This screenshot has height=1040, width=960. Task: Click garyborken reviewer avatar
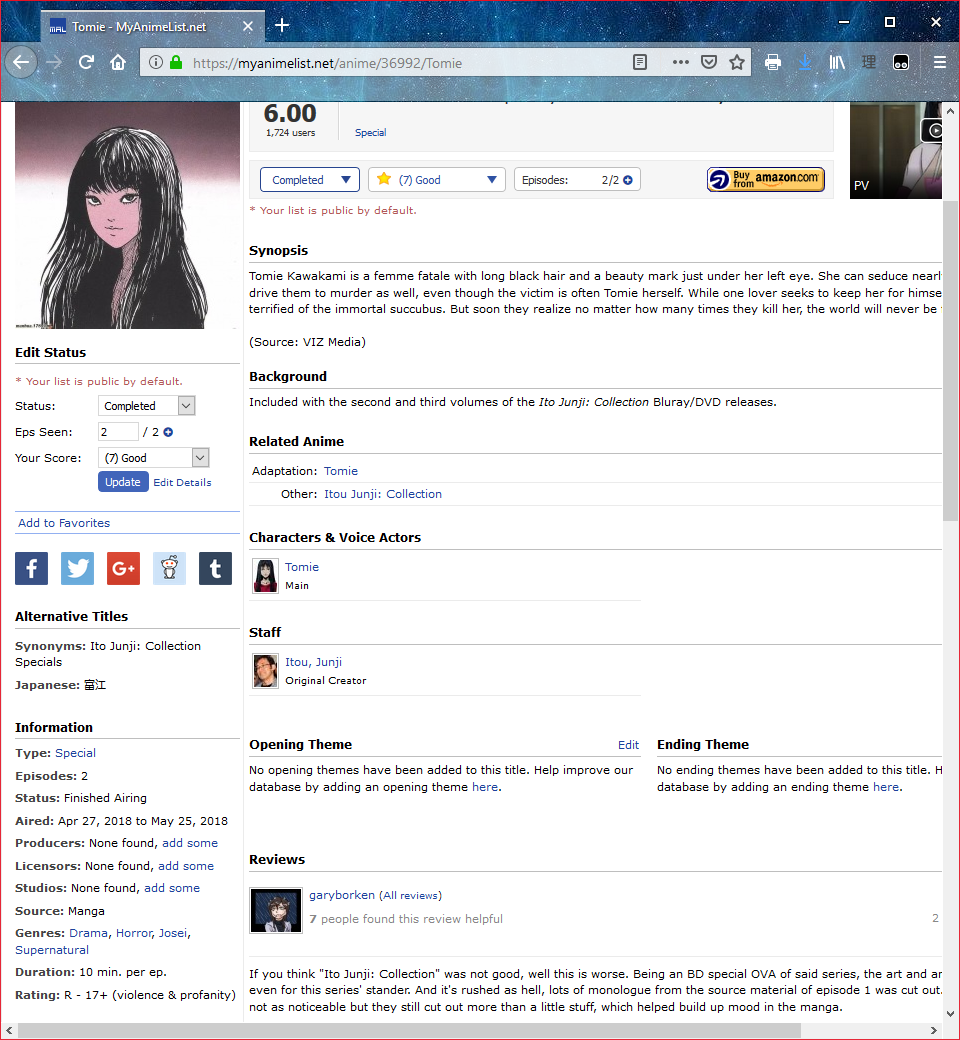click(x=276, y=911)
